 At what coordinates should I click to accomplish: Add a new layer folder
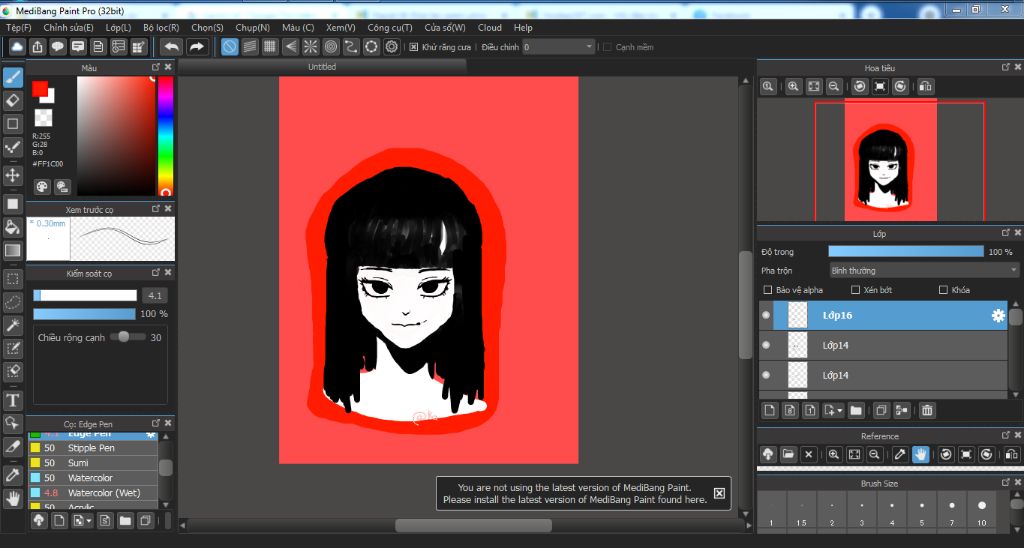point(856,410)
